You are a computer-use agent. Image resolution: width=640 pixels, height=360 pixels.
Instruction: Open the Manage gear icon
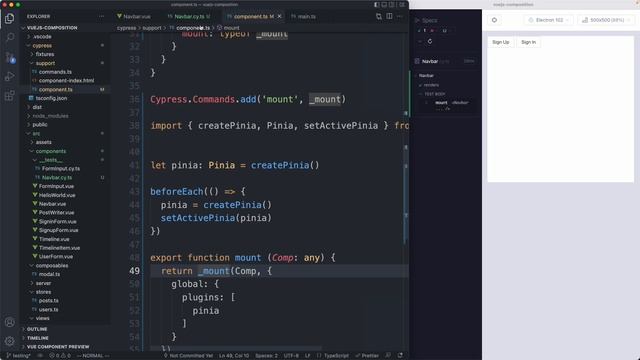tap(9, 341)
